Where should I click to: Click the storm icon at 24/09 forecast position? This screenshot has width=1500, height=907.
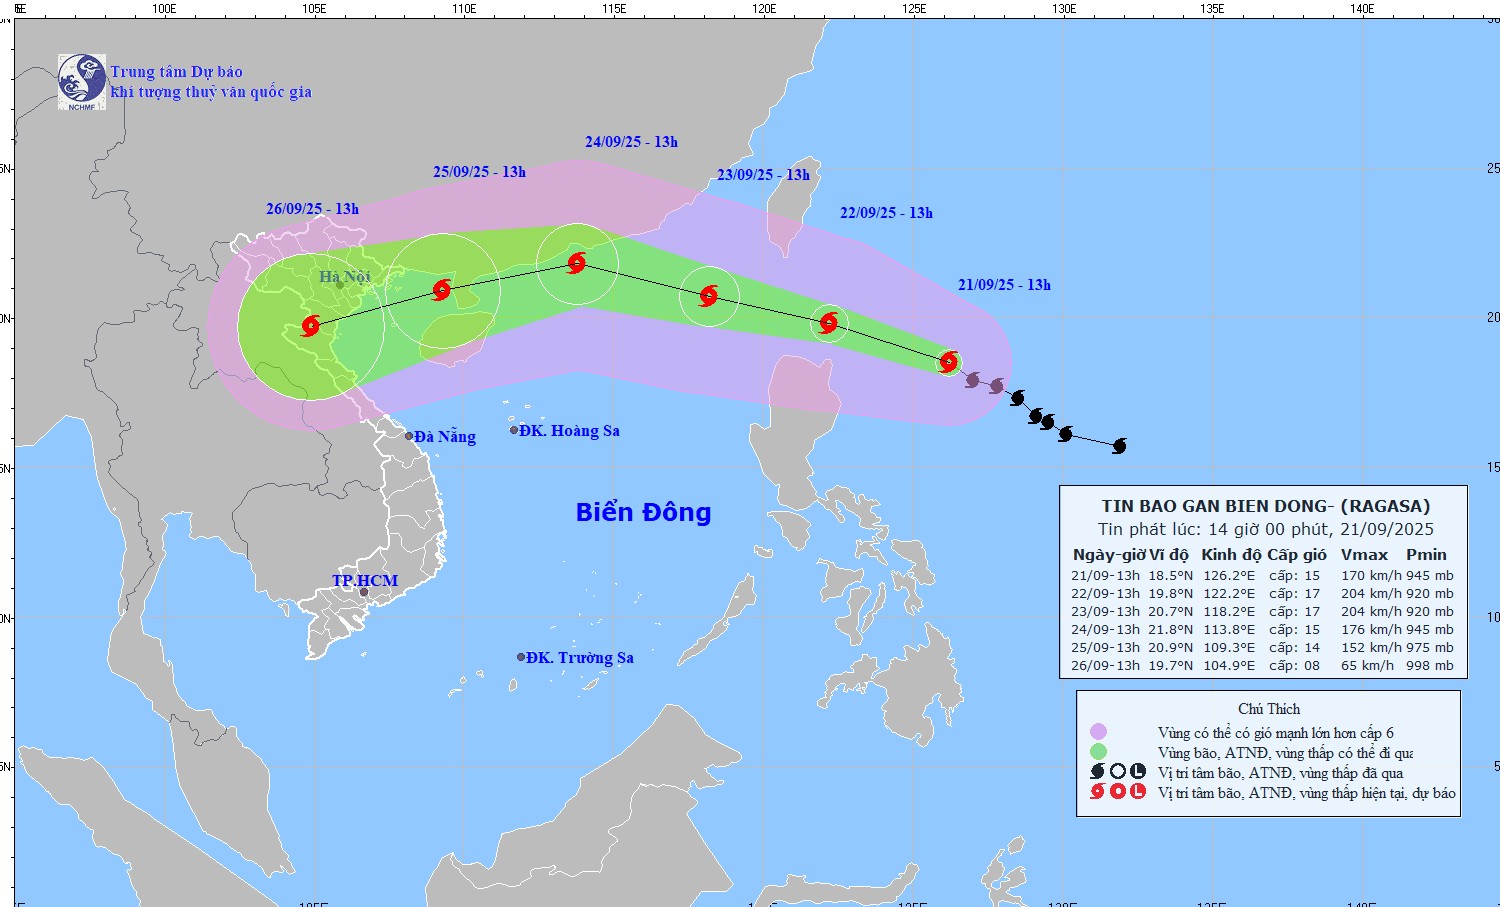577,263
